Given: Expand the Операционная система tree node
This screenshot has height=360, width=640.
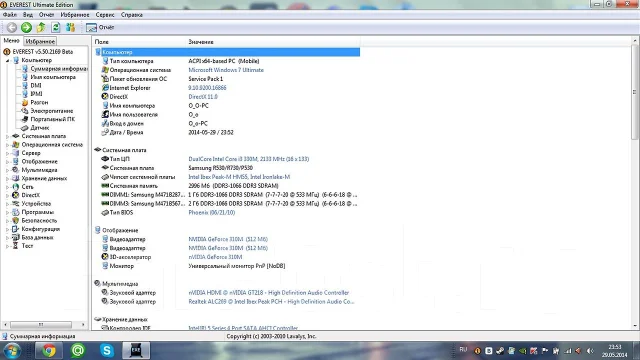Looking at the screenshot, I should coord(7,145).
